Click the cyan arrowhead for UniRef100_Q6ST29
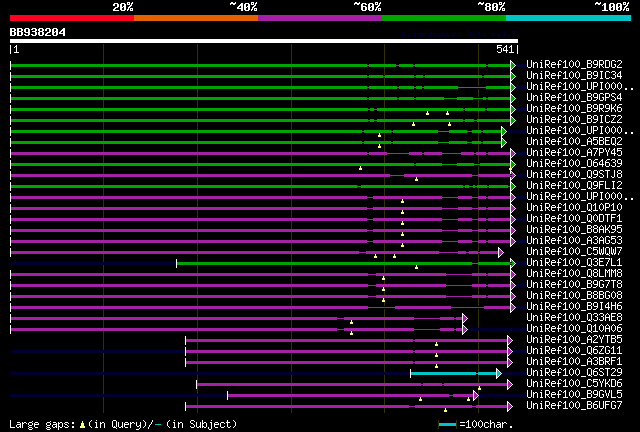640x432 pixels. click(x=499, y=373)
